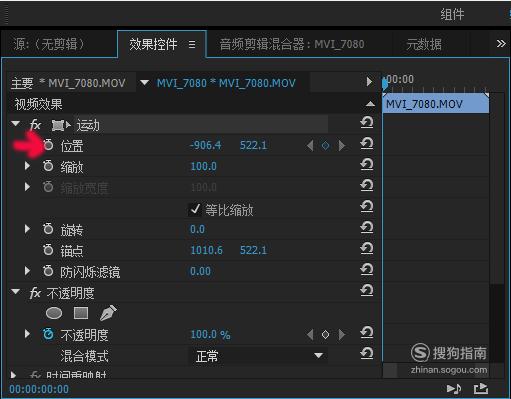Toggle the 防闪烁滤镜 stopwatch animation

(x=48, y=271)
